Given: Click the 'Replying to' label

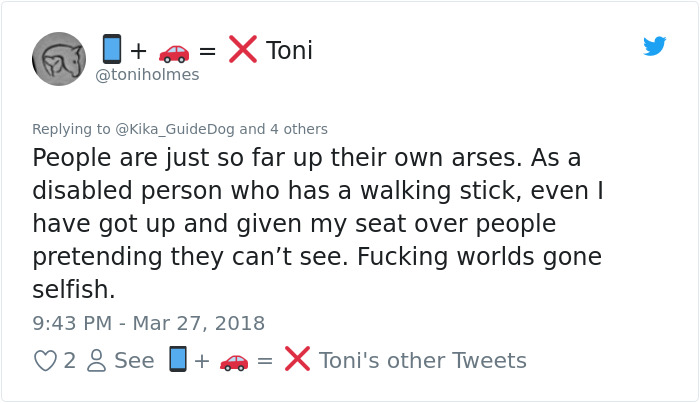Looking at the screenshot, I should [65, 129].
